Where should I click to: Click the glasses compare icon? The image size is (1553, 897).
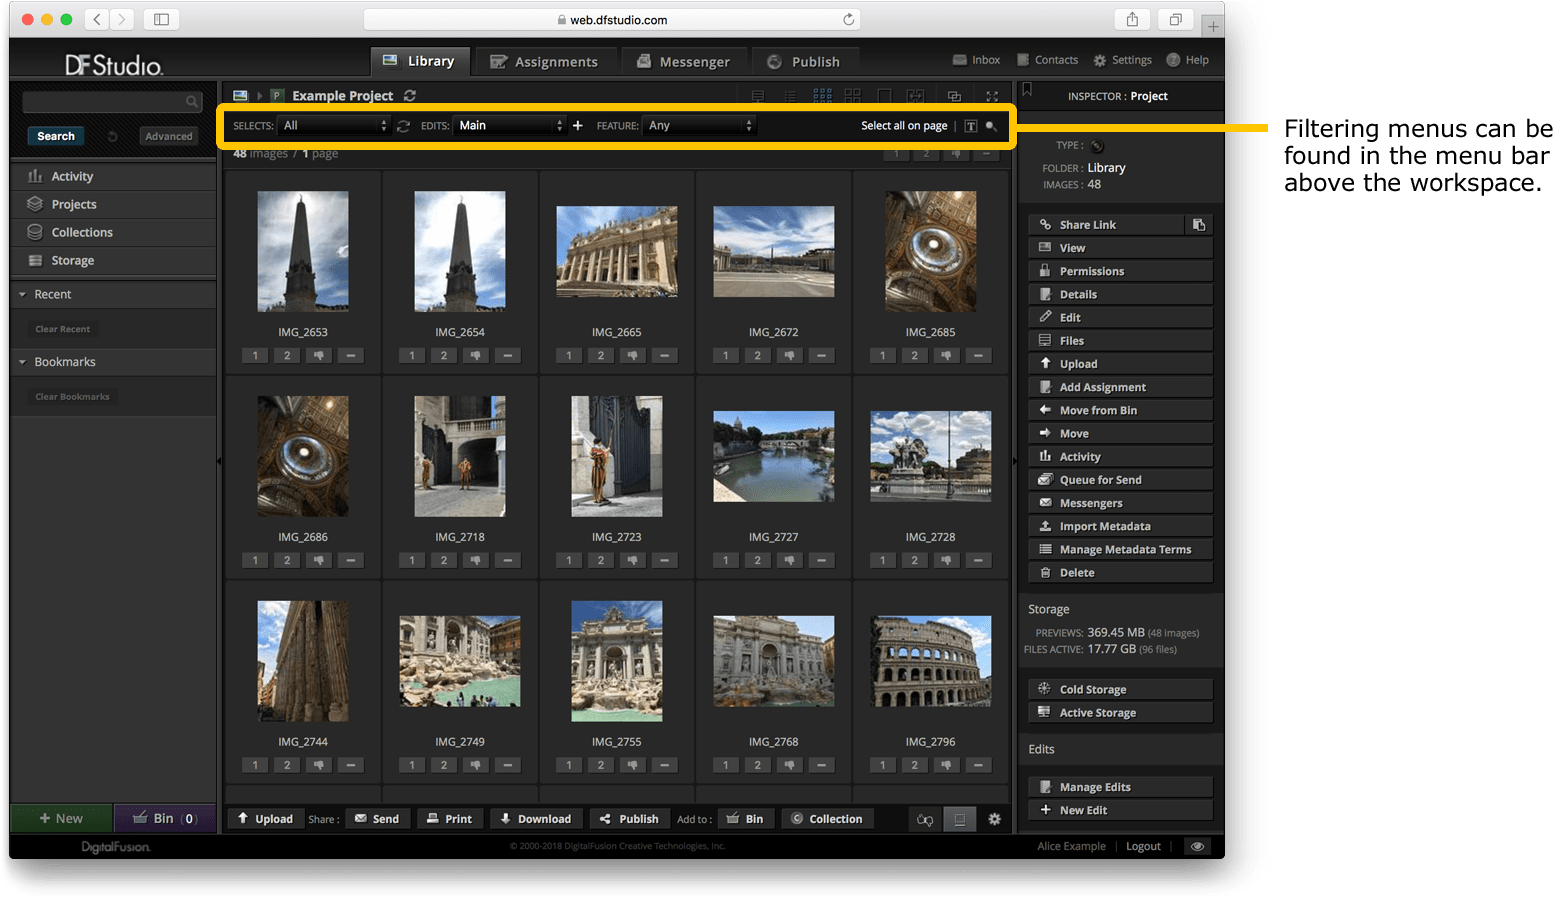[x=925, y=819]
